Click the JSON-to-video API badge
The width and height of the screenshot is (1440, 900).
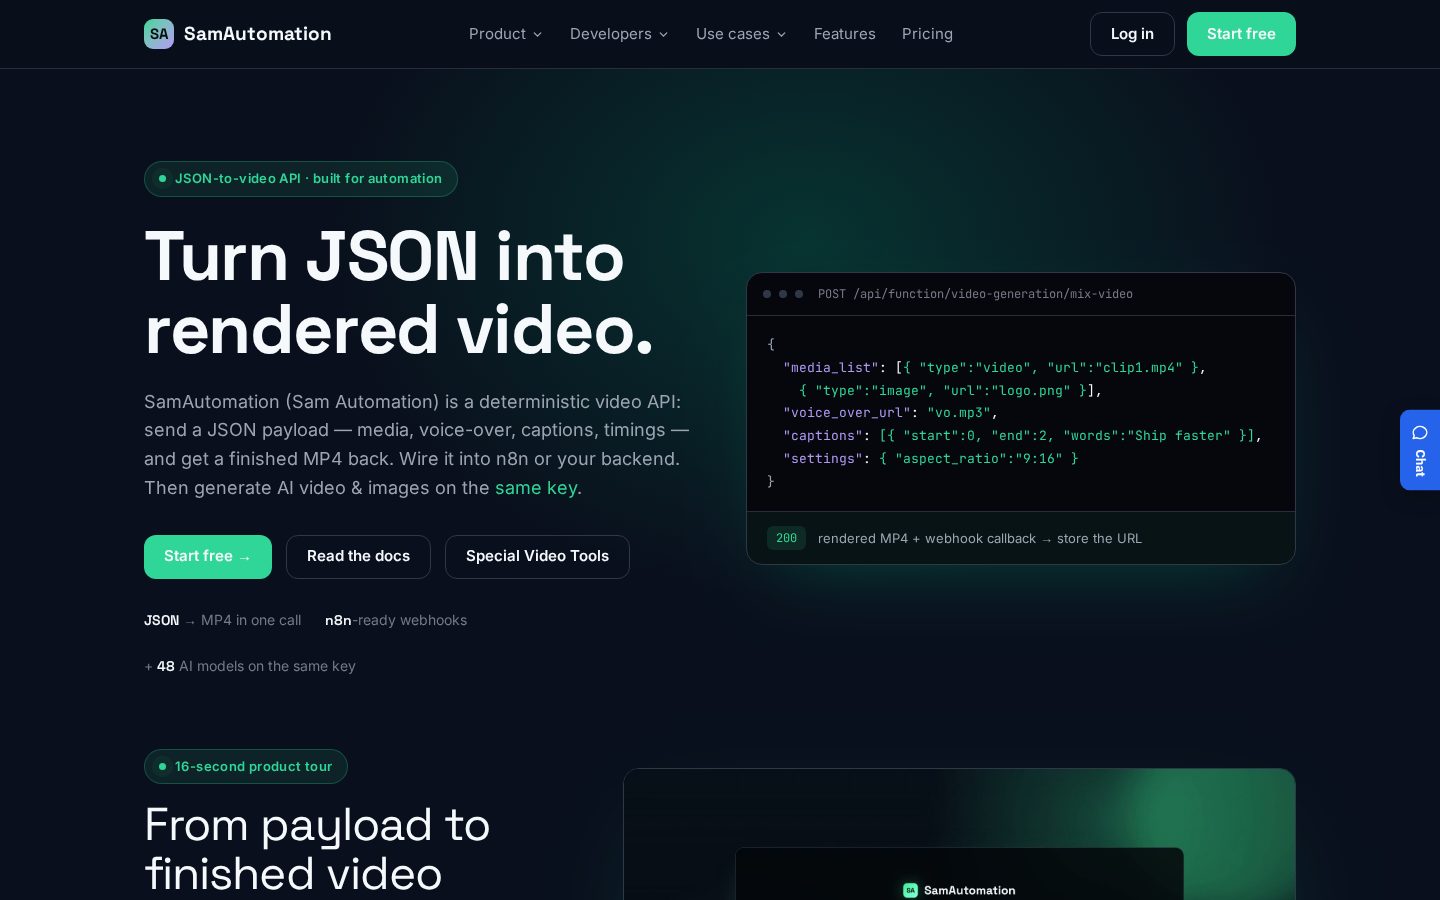301,179
